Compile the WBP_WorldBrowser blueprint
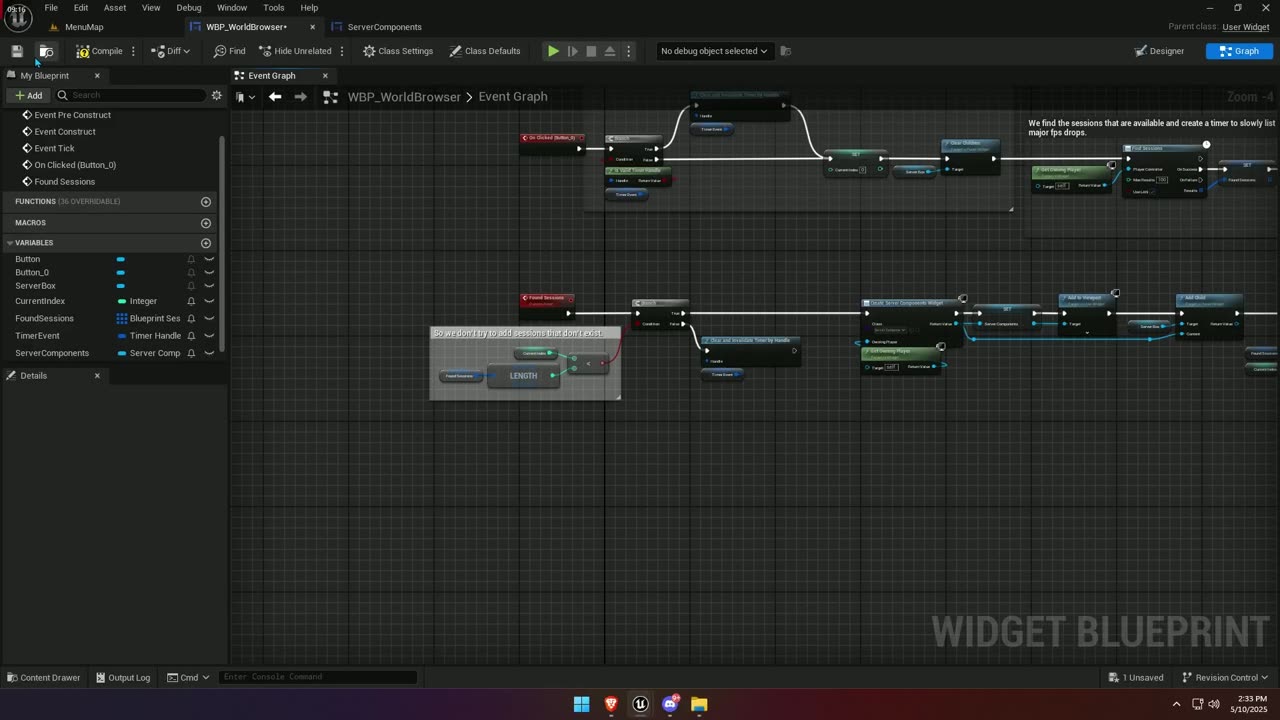1280x720 pixels. [99, 51]
